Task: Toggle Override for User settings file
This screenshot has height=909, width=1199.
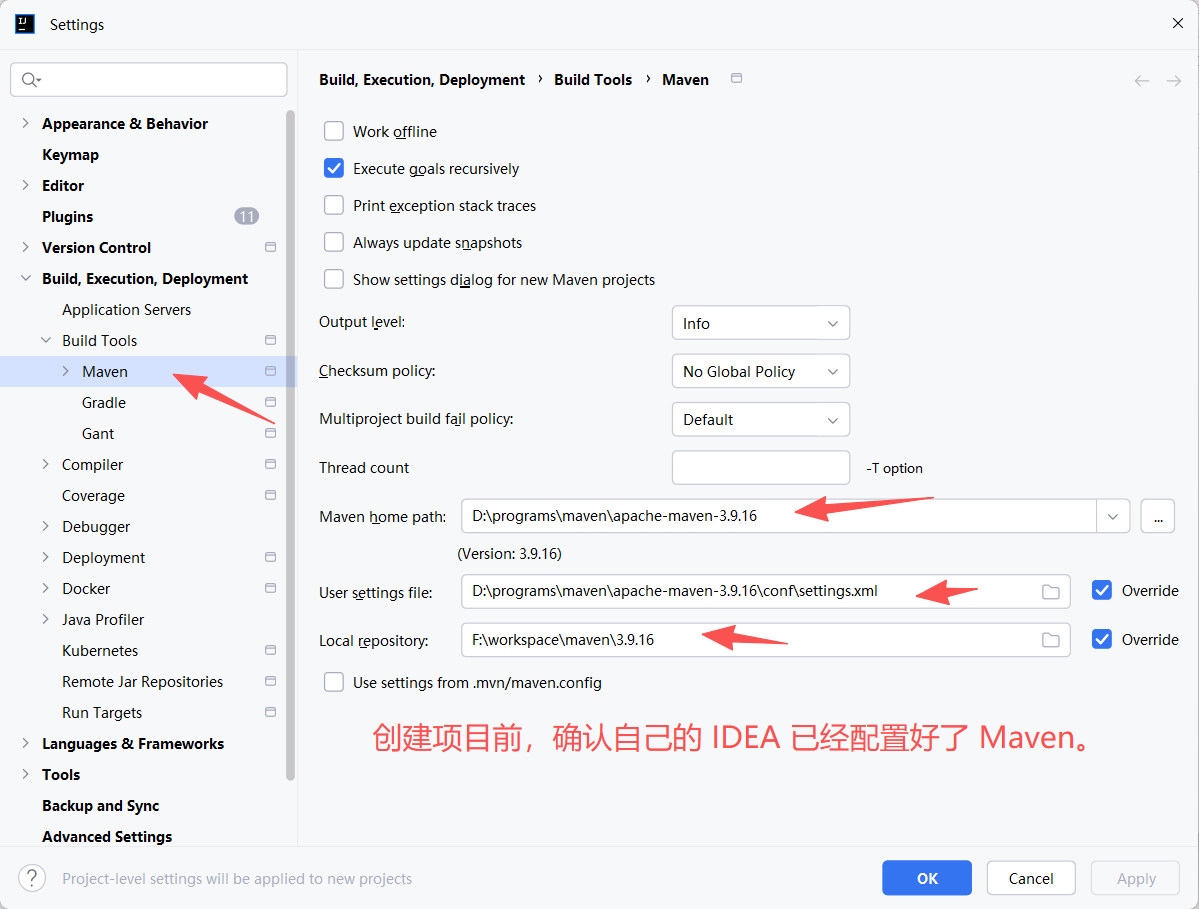Action: (x=1102, y=590)
